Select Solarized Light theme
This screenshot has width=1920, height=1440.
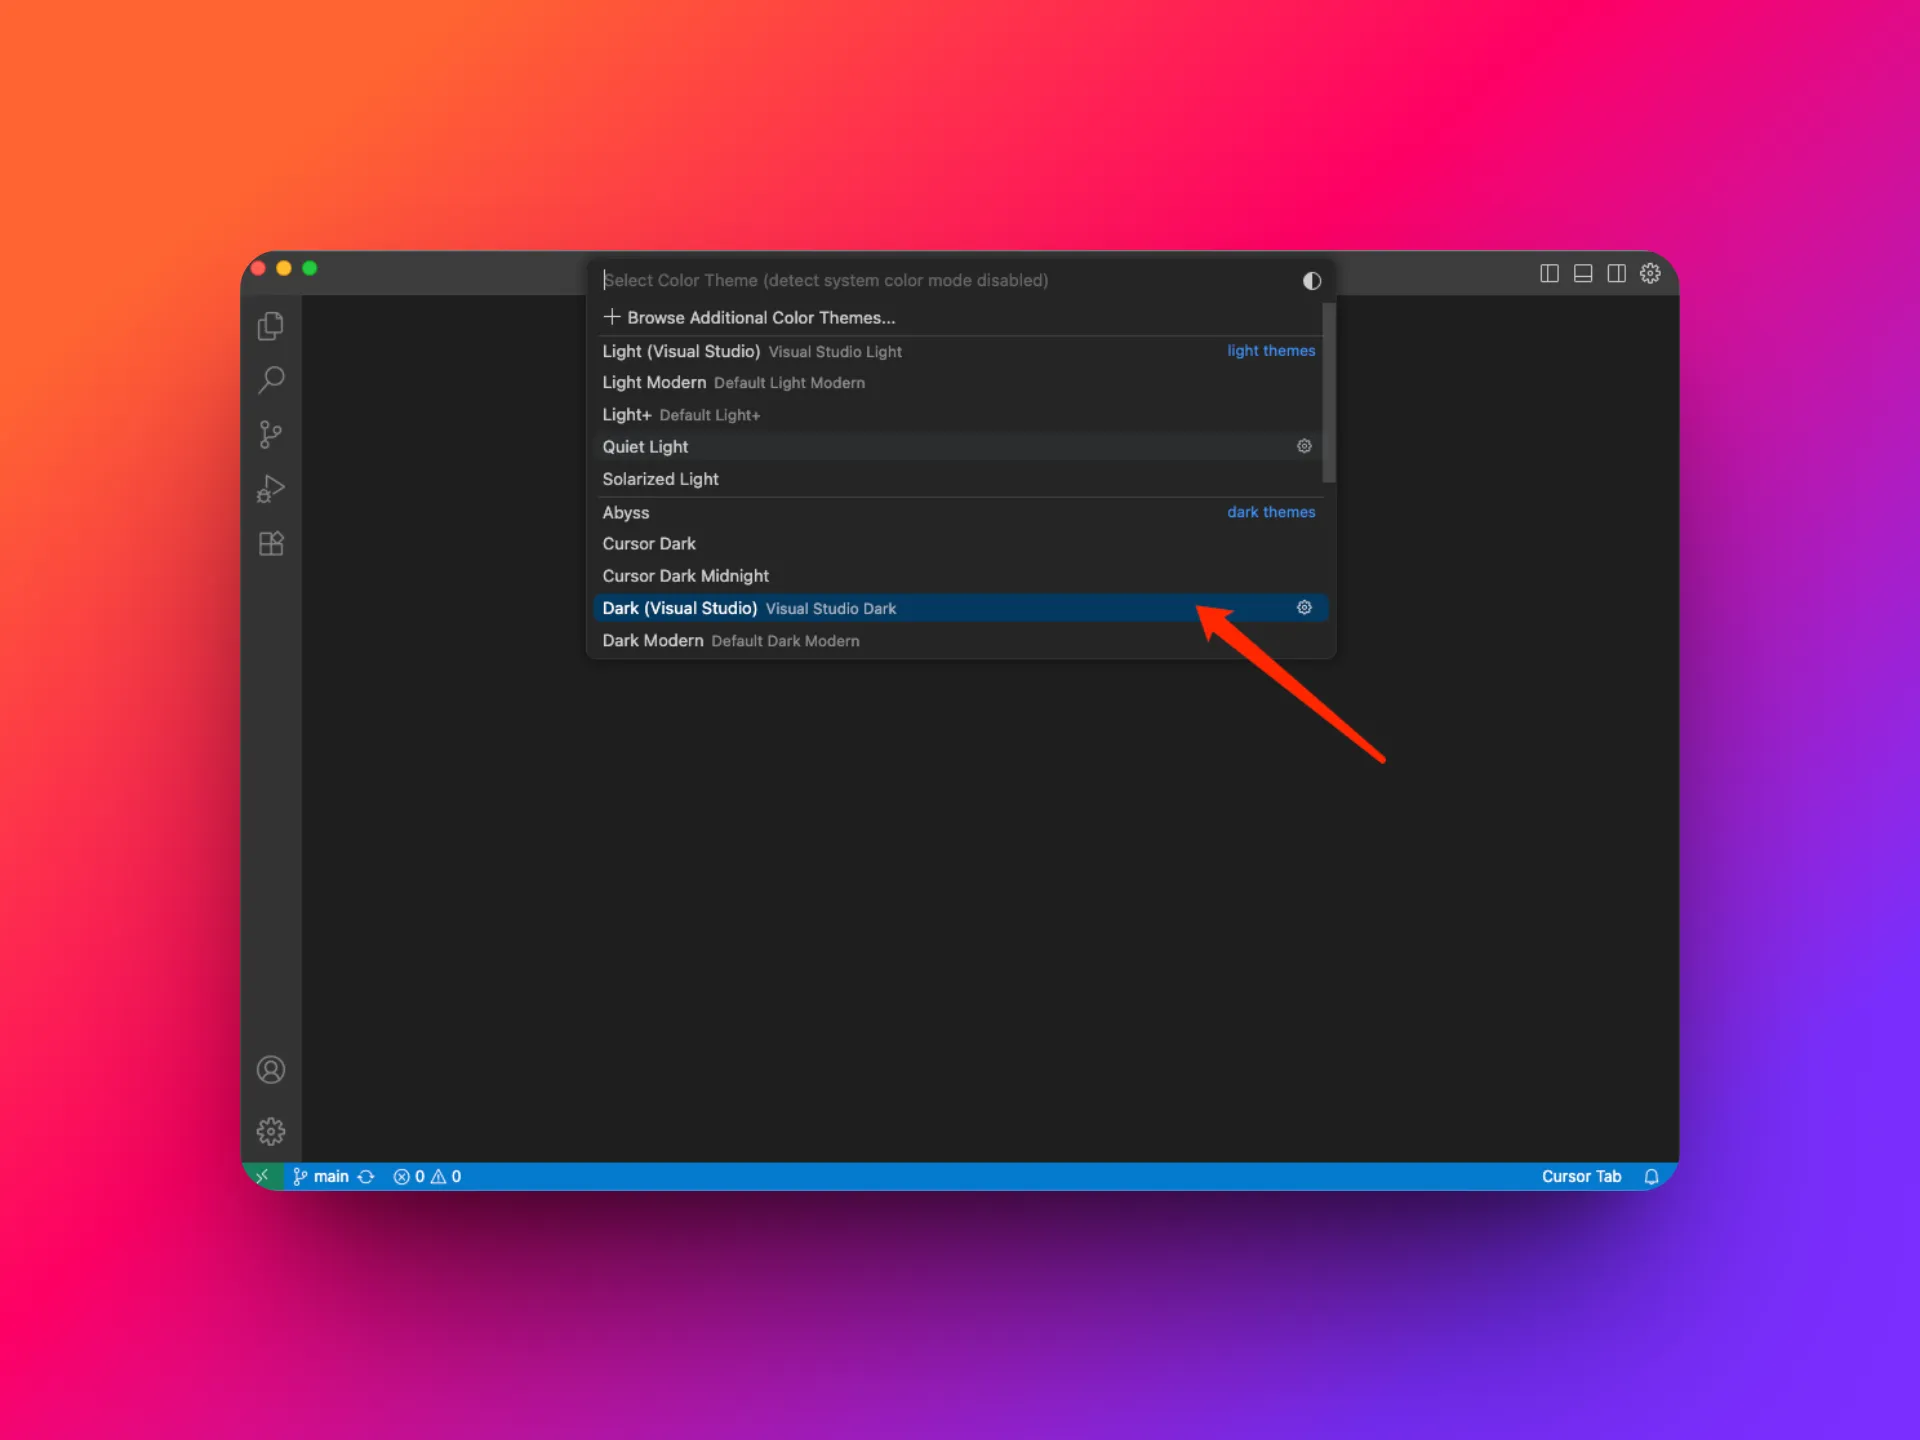[960, 479]
